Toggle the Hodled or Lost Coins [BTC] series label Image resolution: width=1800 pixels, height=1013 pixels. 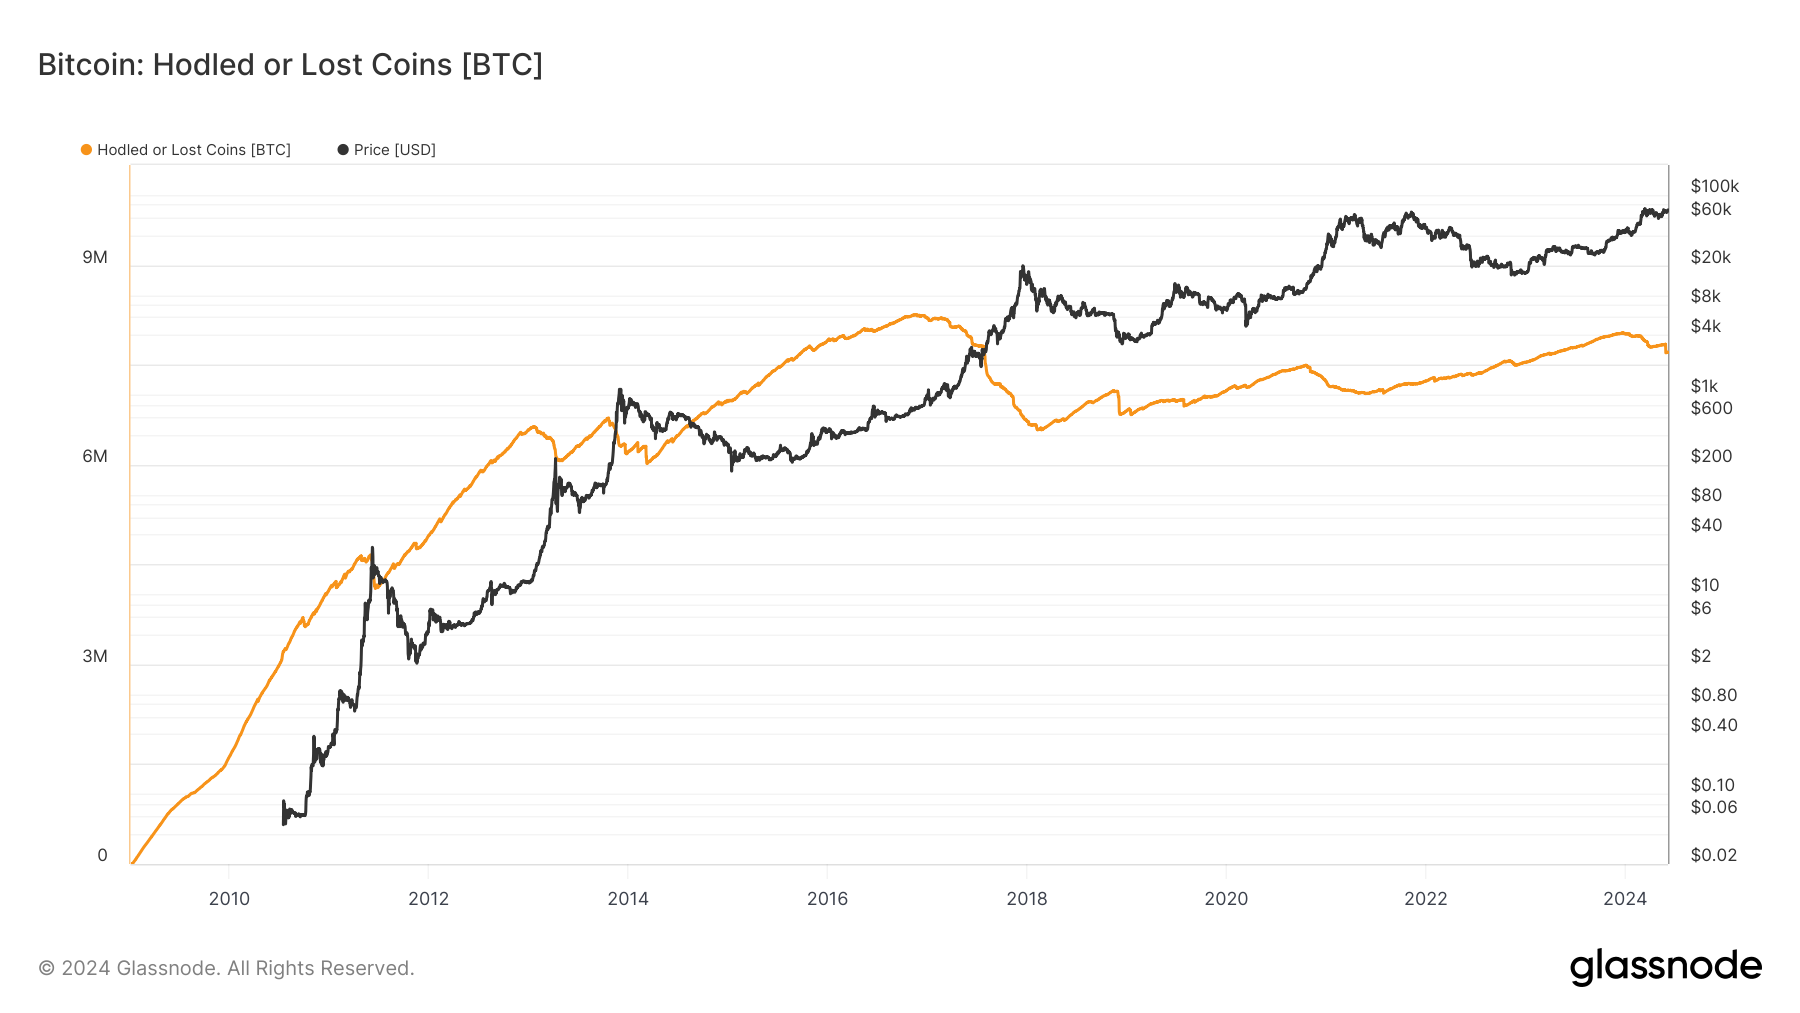[x=194, y=150]
